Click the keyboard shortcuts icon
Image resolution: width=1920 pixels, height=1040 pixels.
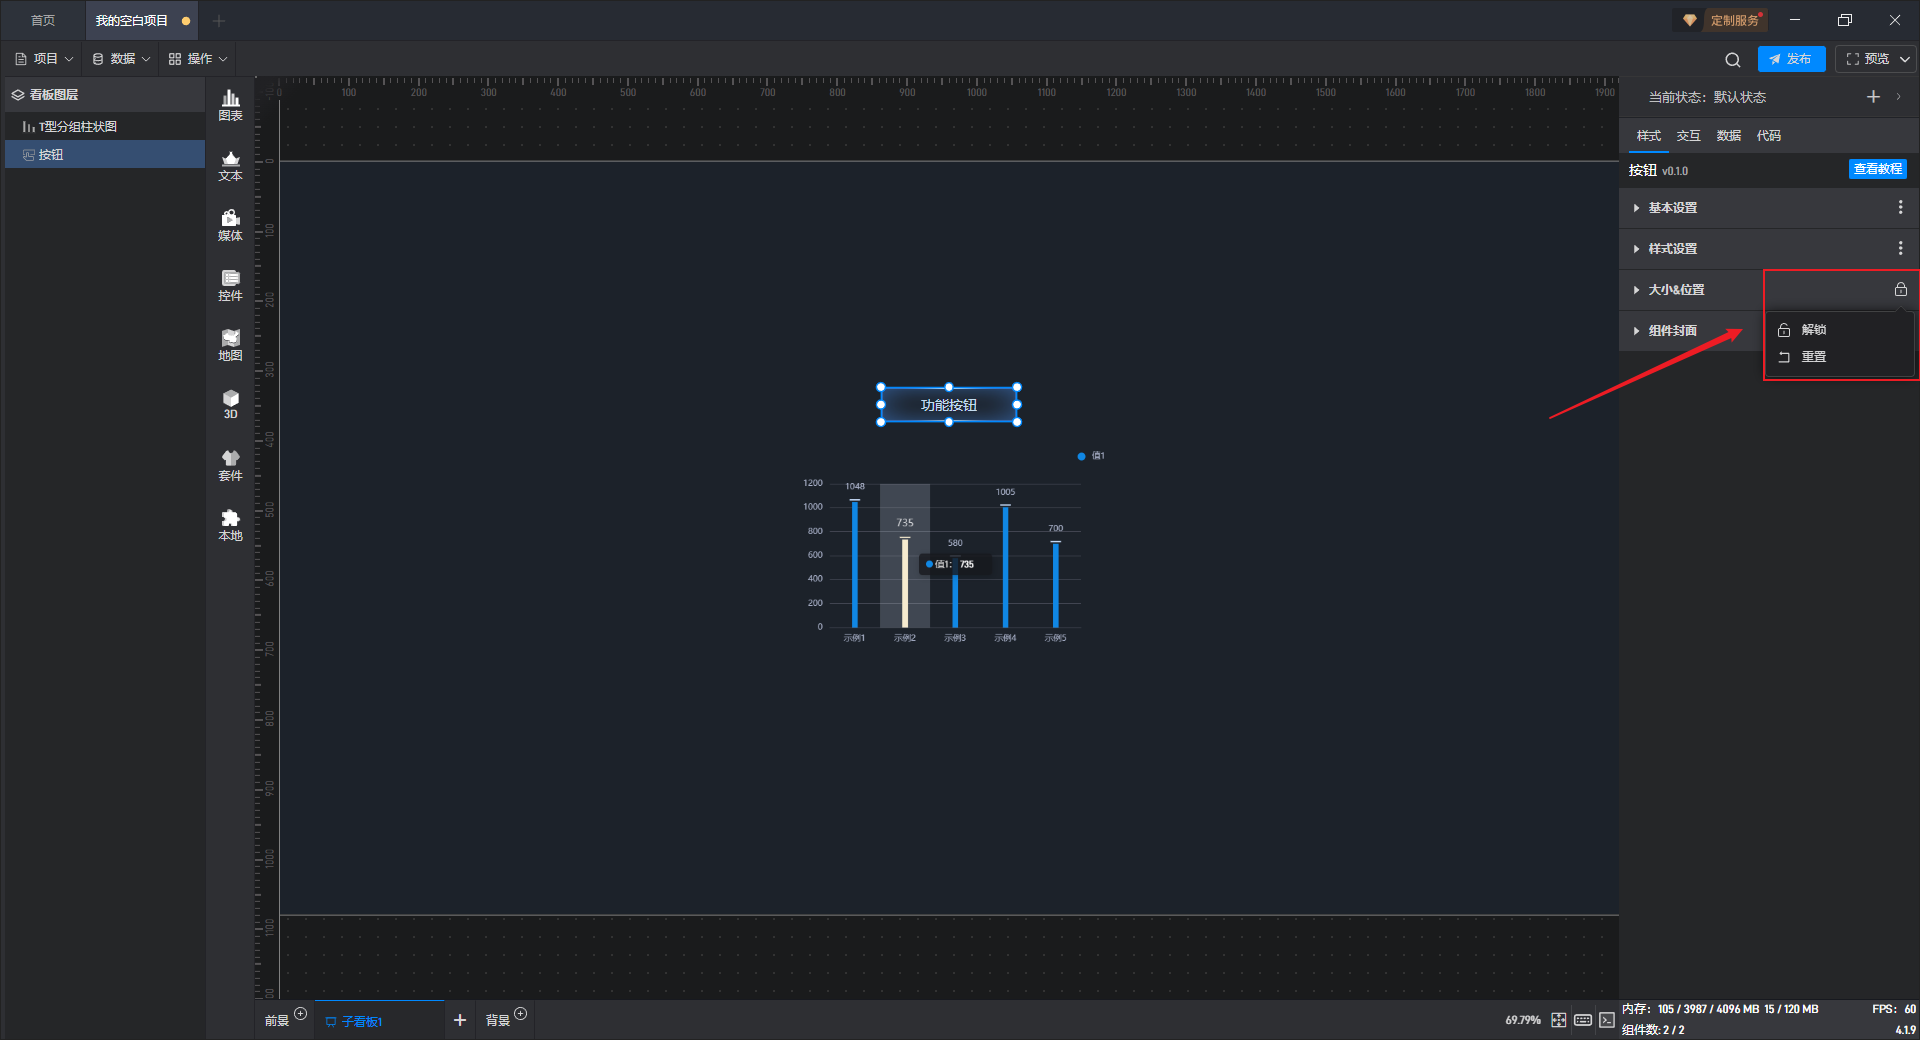[x=1583, y=1020]
